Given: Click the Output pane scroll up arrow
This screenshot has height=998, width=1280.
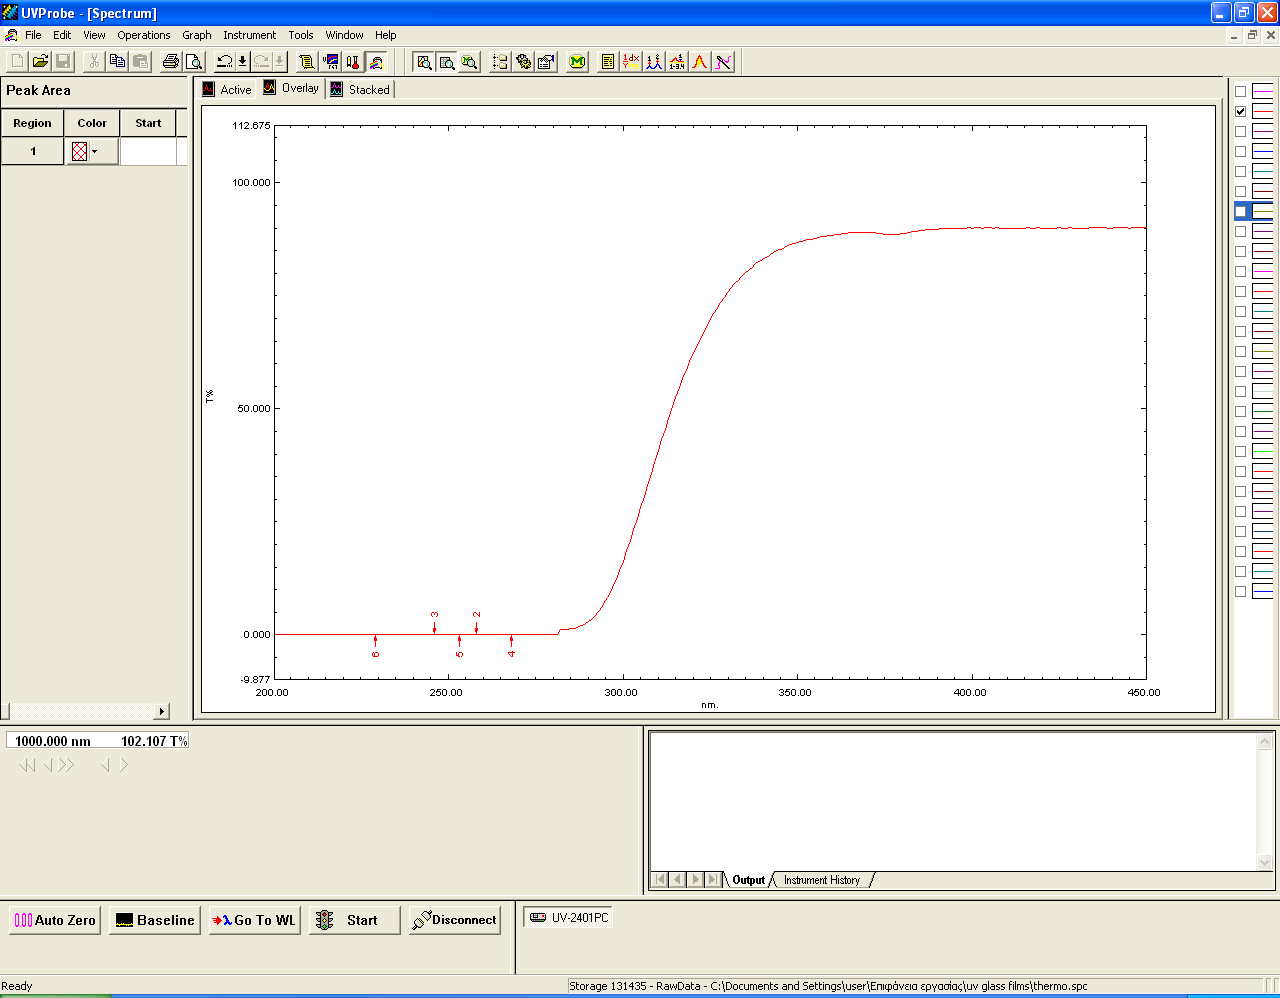Looking at the screenshot, I should click(x=1264, y=742).
